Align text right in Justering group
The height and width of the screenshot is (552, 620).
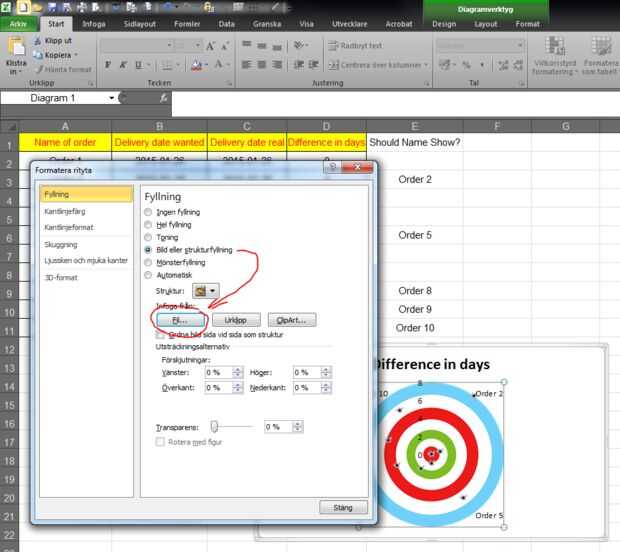[277, 64]
